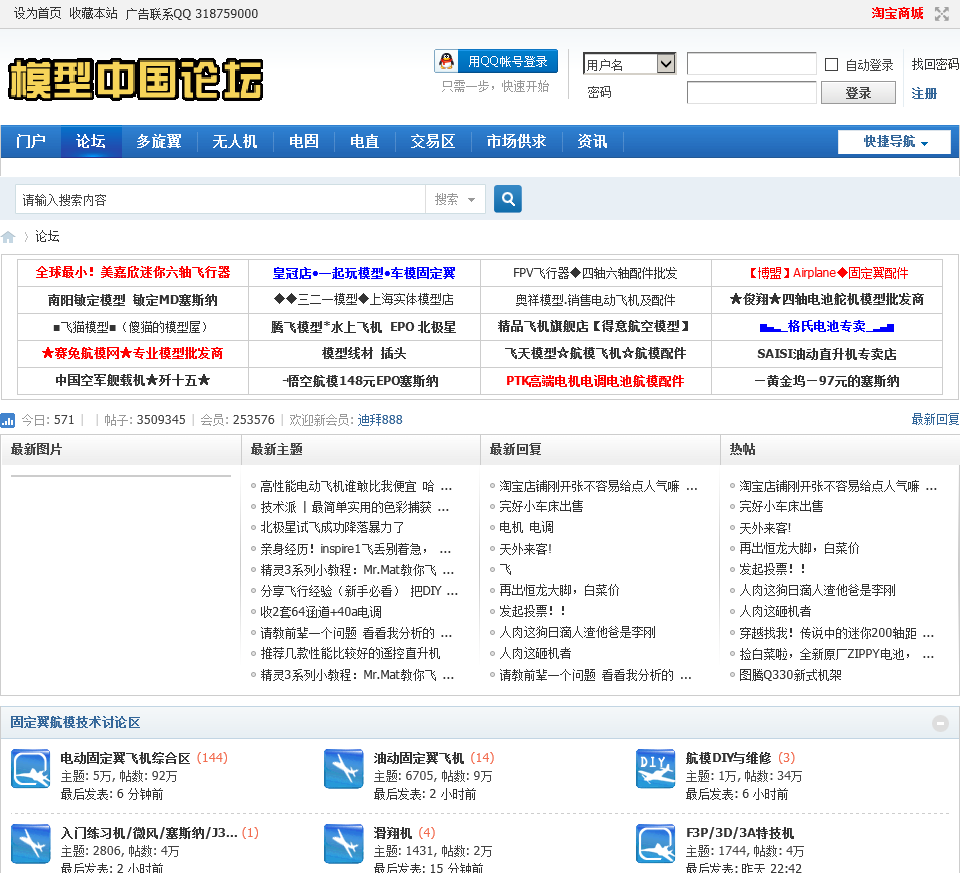This screenshot has width=960, height=873.
Task: Enable the 自动登录 checkbox
Action: (x=831, y=64)
